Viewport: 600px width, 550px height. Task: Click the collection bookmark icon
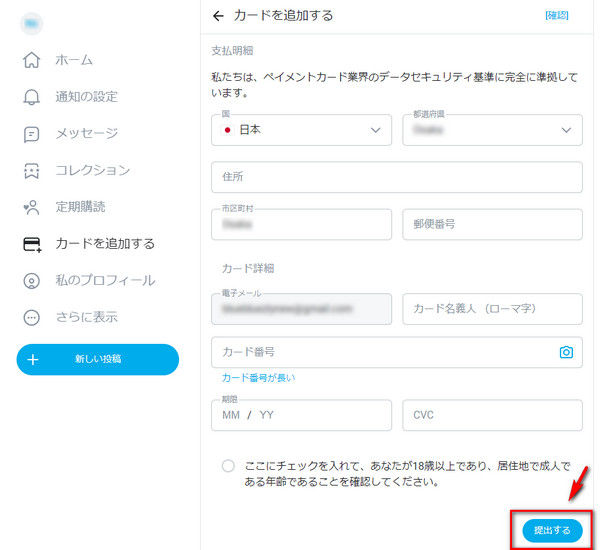click(32, 170)
